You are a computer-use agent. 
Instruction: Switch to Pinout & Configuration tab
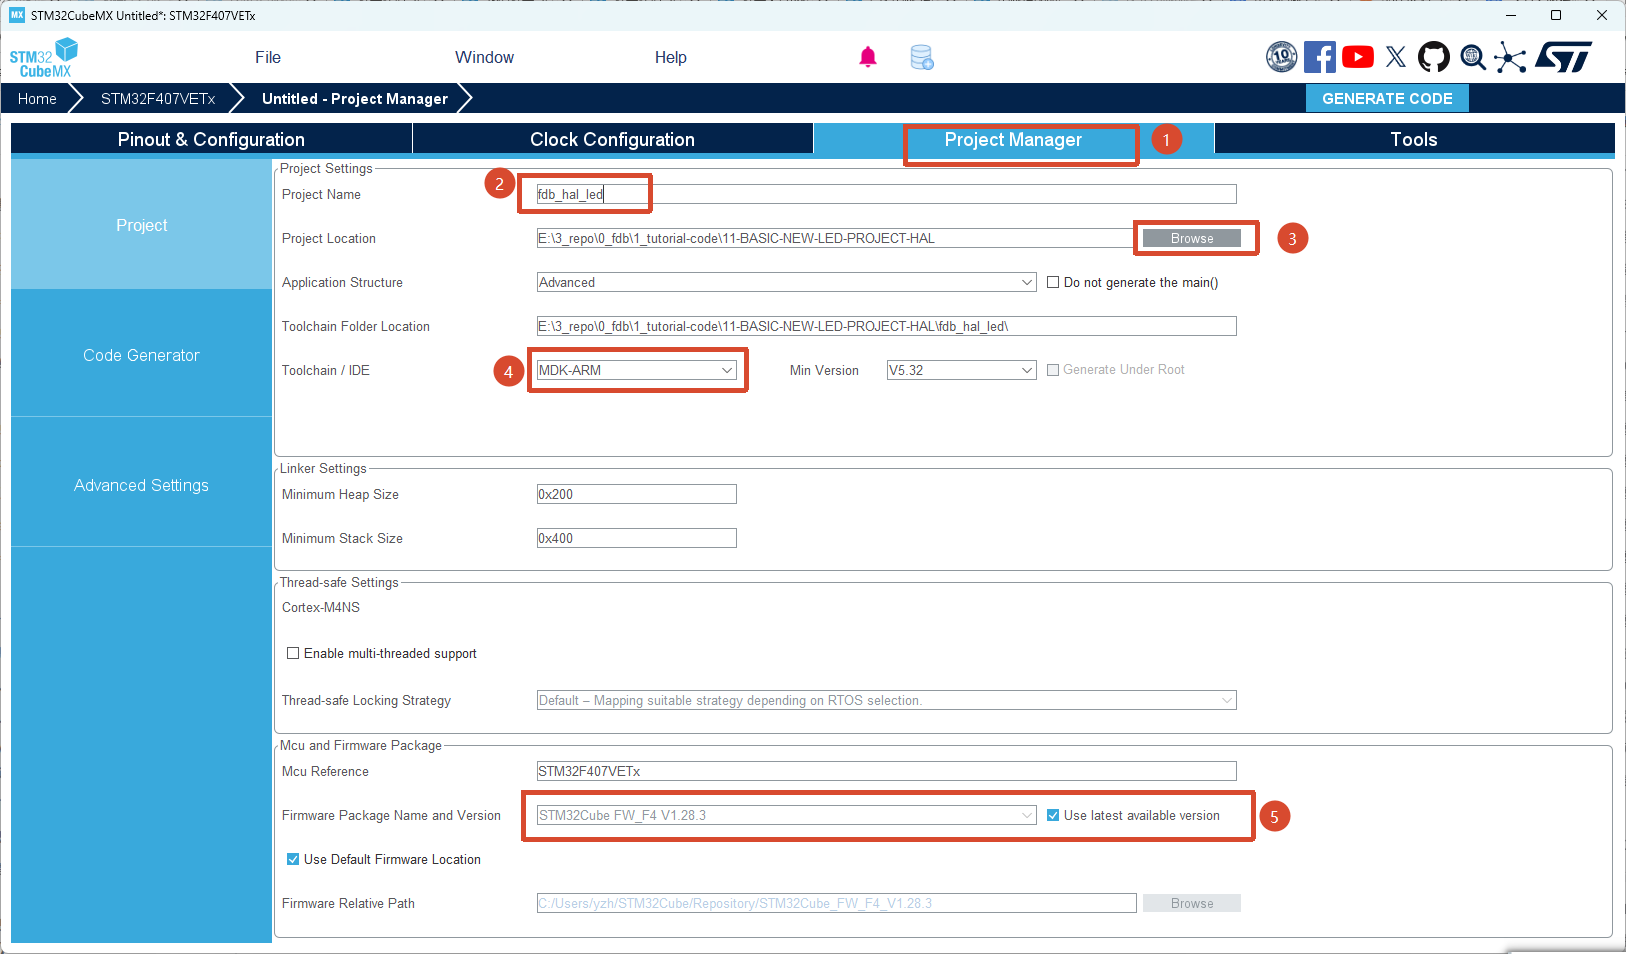point(211,139)
